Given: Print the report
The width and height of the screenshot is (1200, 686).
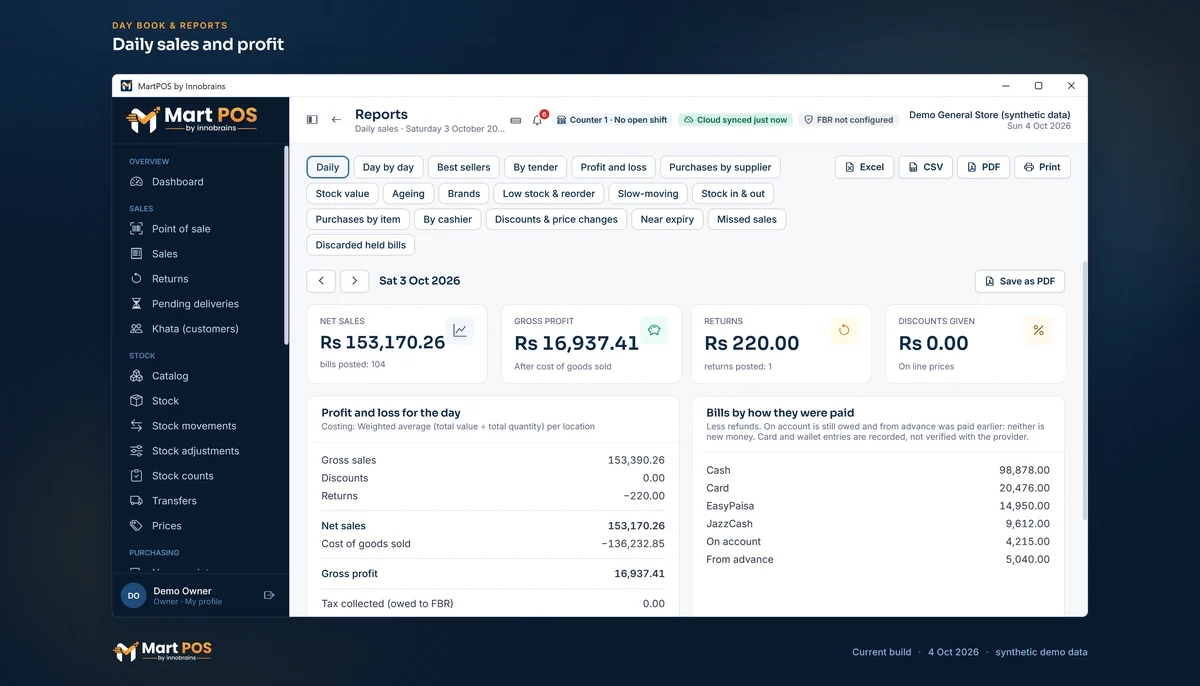Looking at the screenshot, I should [1042, 167].
